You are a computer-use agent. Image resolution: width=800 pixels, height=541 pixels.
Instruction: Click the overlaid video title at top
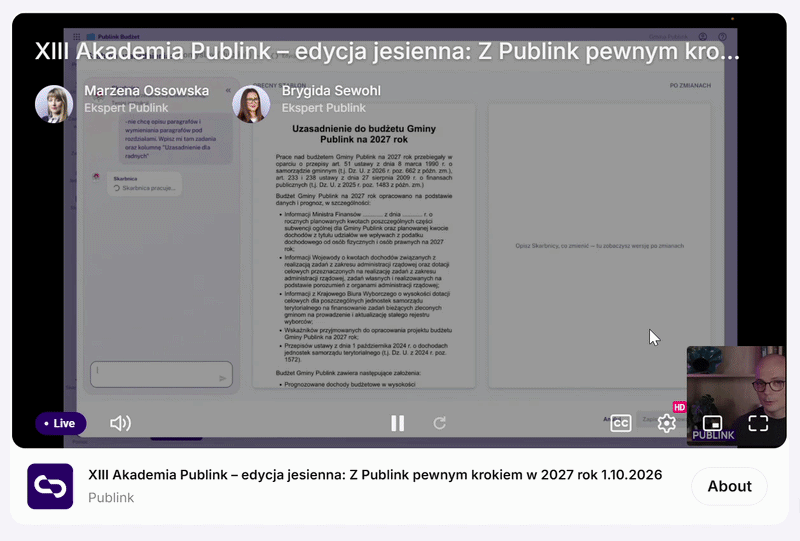pos(387,51)
